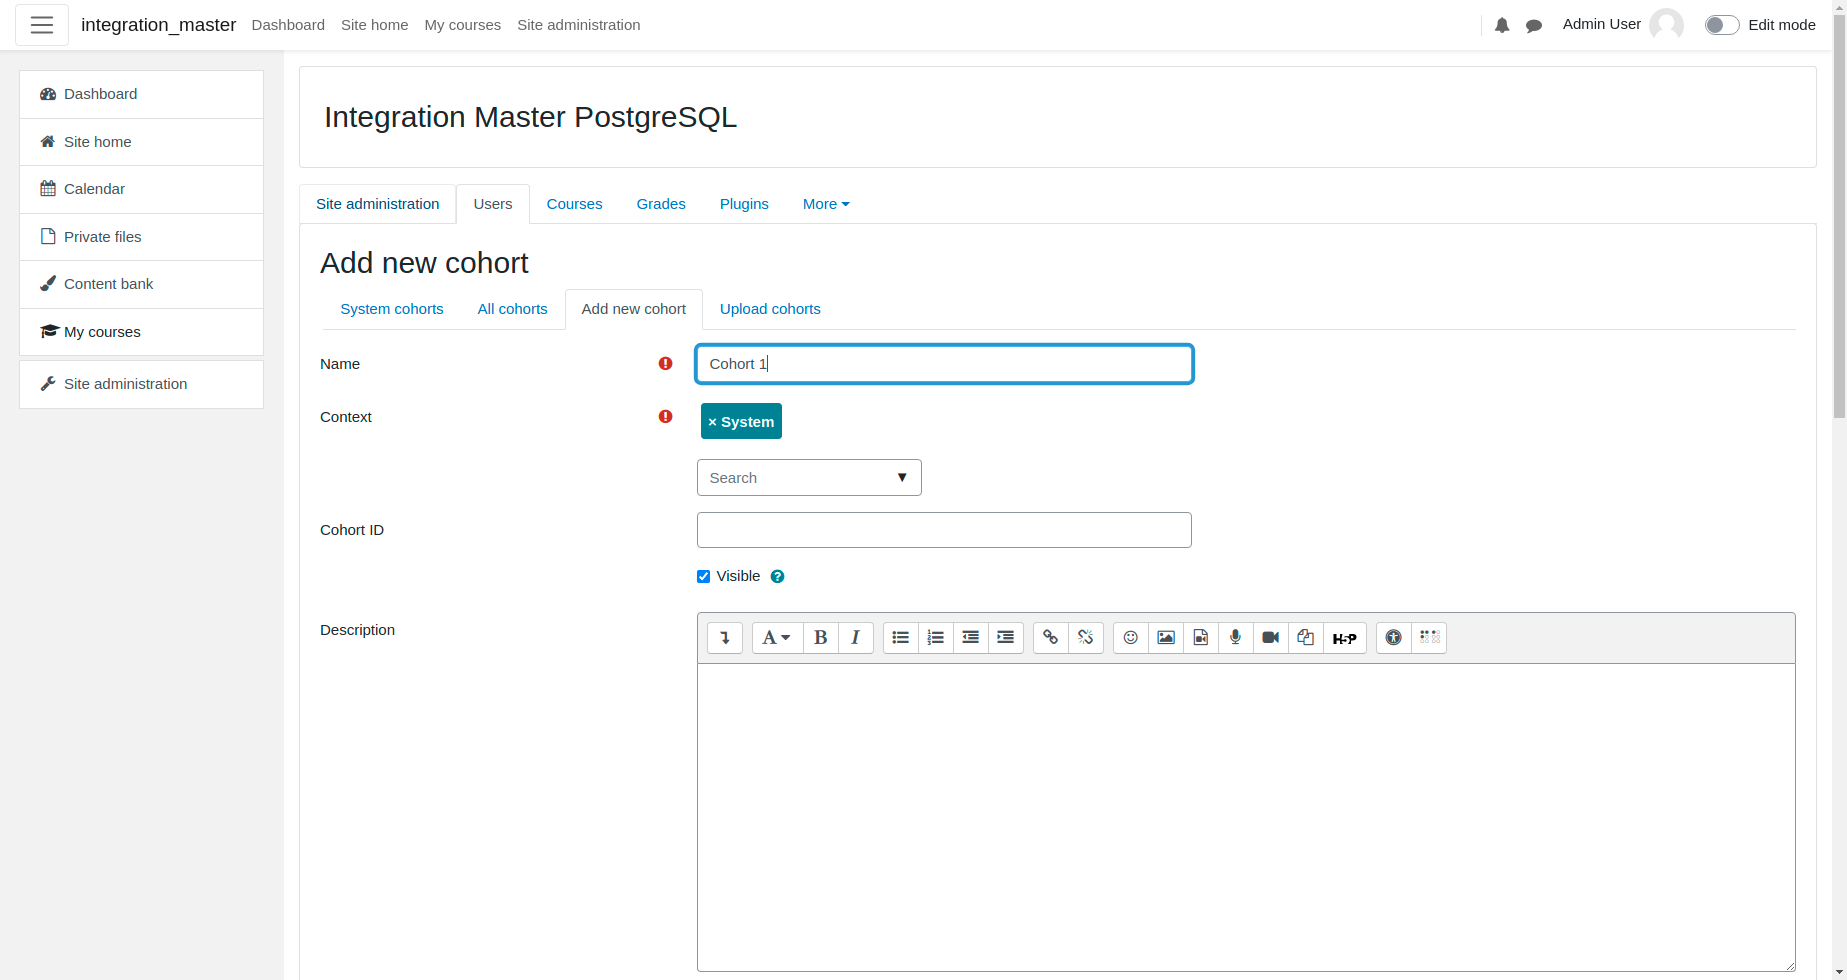Open notifications bell icon
The image size is (1847, 980).
pyautogui.click(x=1502, y=26)
